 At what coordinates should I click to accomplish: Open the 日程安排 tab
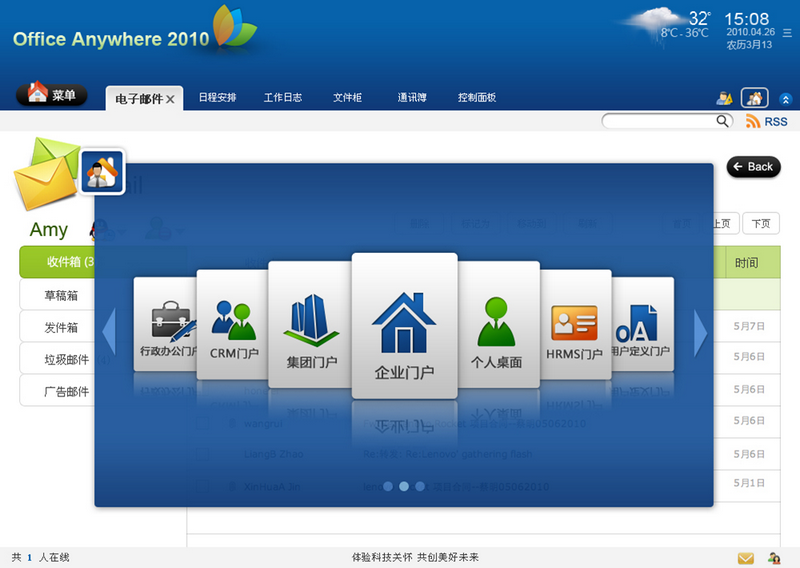(217, 97)
